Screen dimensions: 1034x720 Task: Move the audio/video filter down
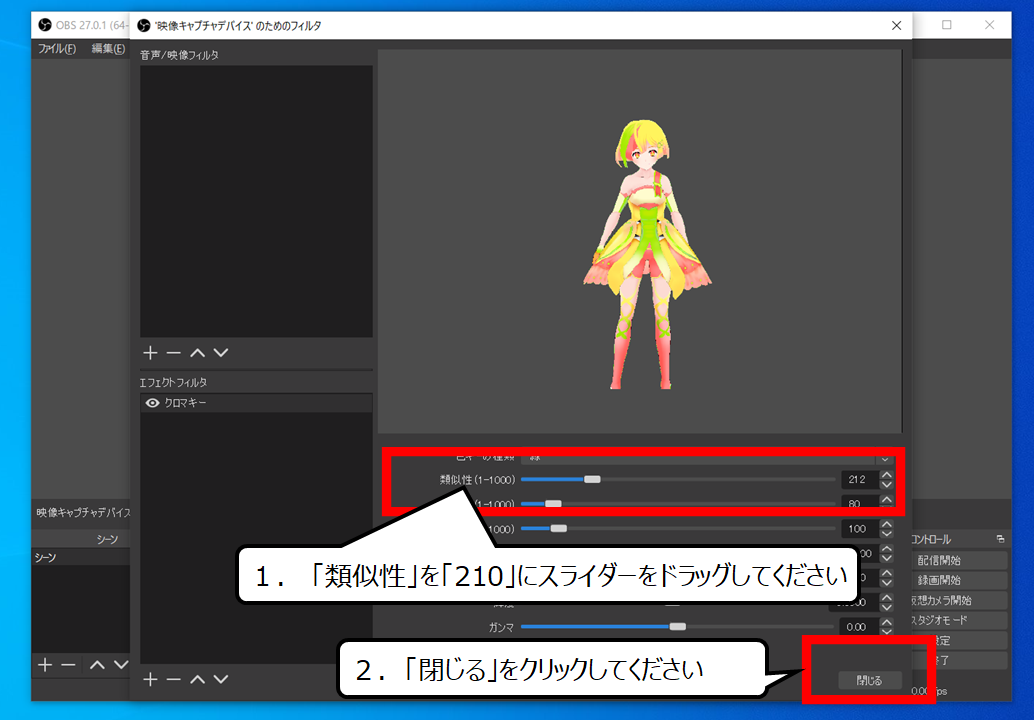[x=221, y=353]
